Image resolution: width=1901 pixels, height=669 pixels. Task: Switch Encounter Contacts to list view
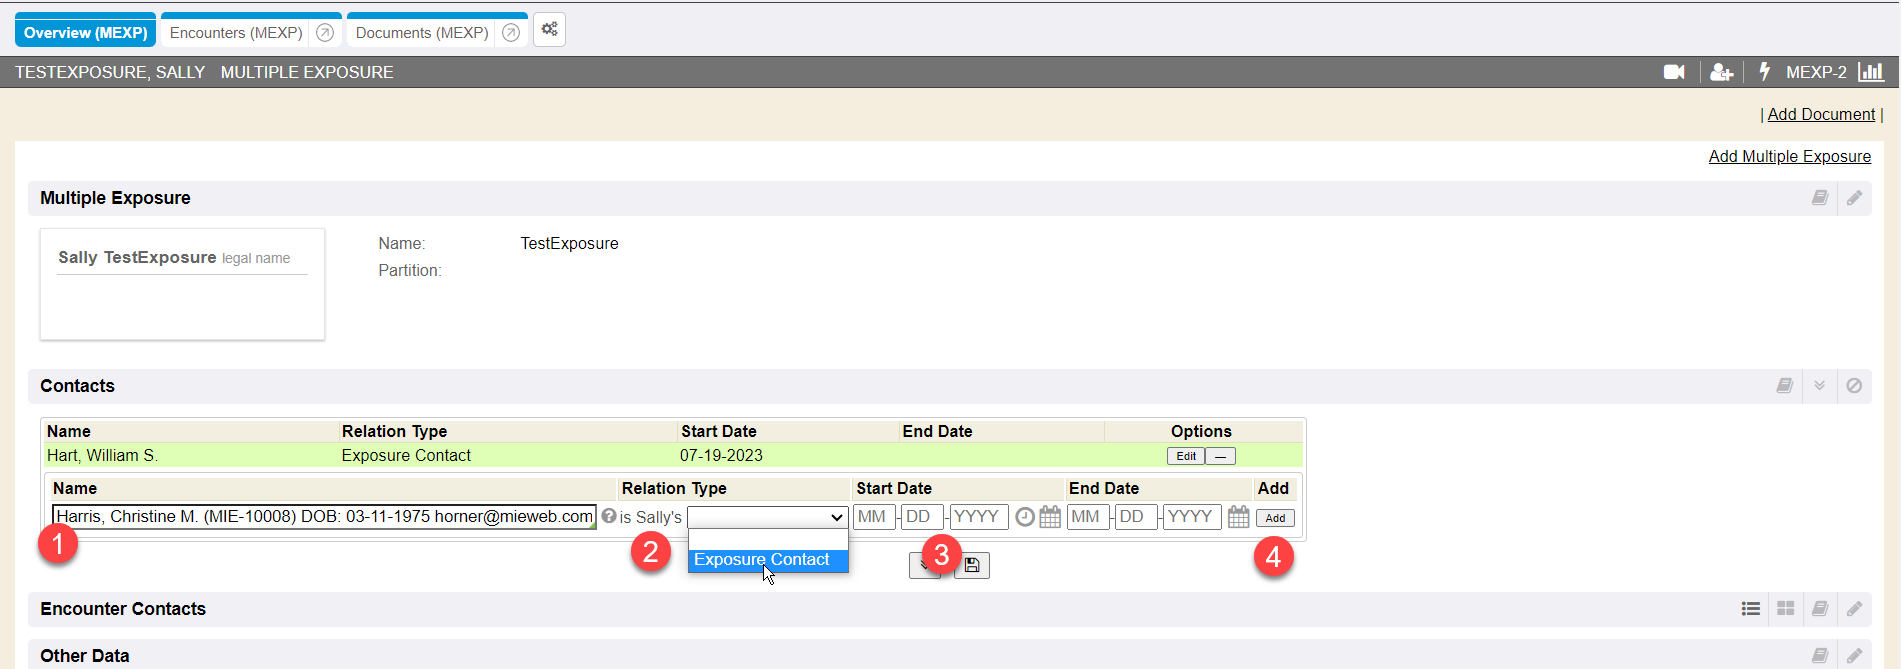tap(1750, 609)
